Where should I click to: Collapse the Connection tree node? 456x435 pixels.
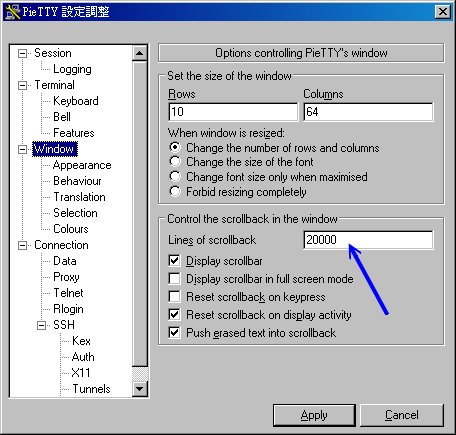(22, 245)
